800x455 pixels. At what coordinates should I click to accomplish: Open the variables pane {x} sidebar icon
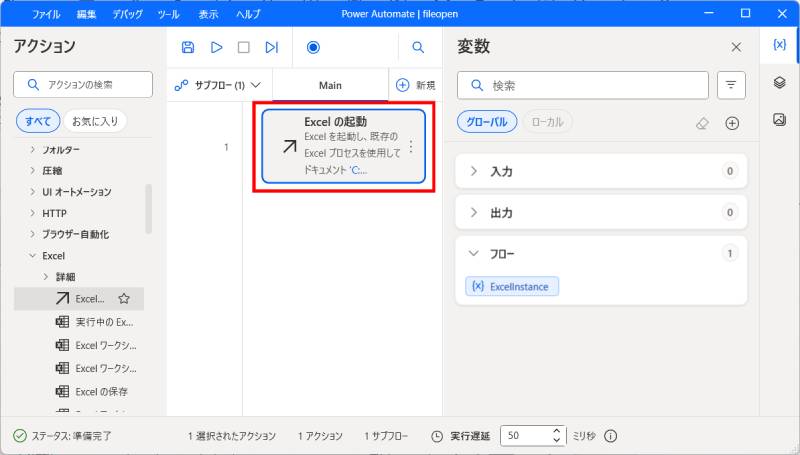779,45
